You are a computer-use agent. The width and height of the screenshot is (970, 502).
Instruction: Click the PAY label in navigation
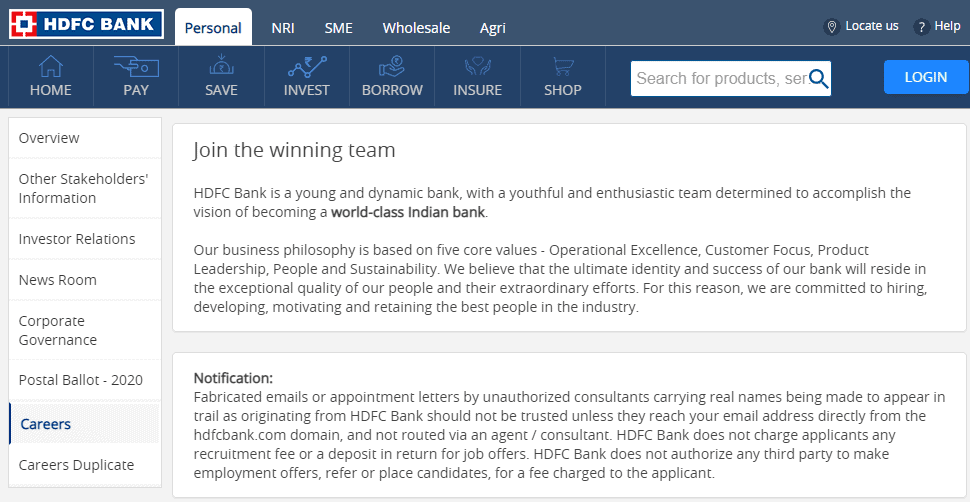[136, 90]
